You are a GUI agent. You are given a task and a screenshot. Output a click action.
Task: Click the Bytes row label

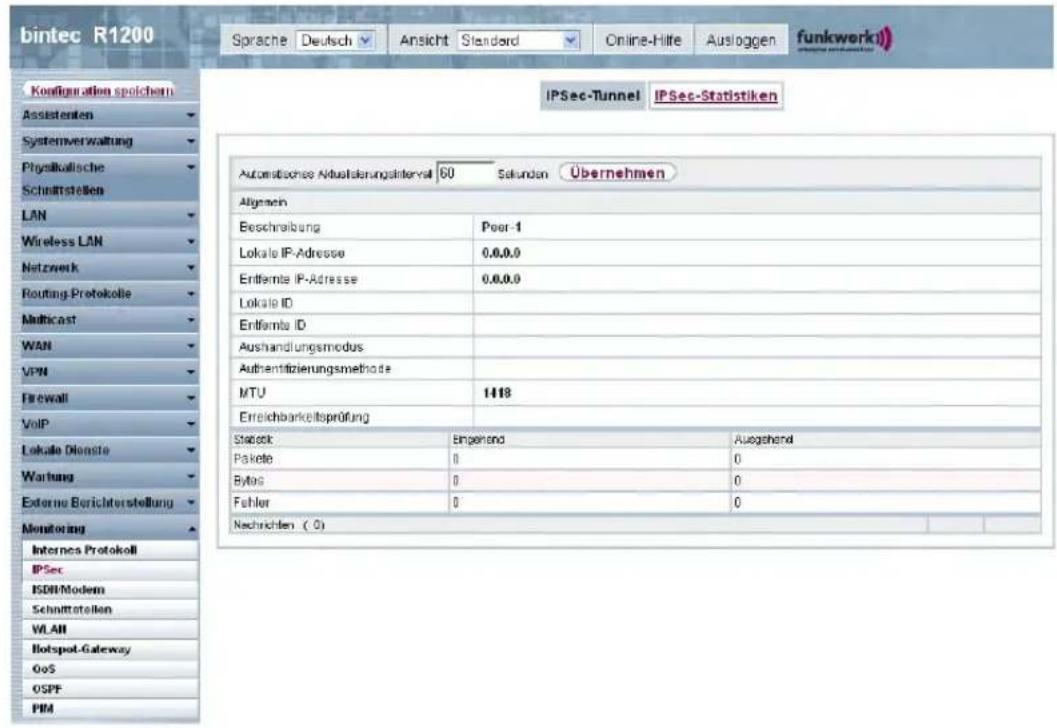click(248, 481)
